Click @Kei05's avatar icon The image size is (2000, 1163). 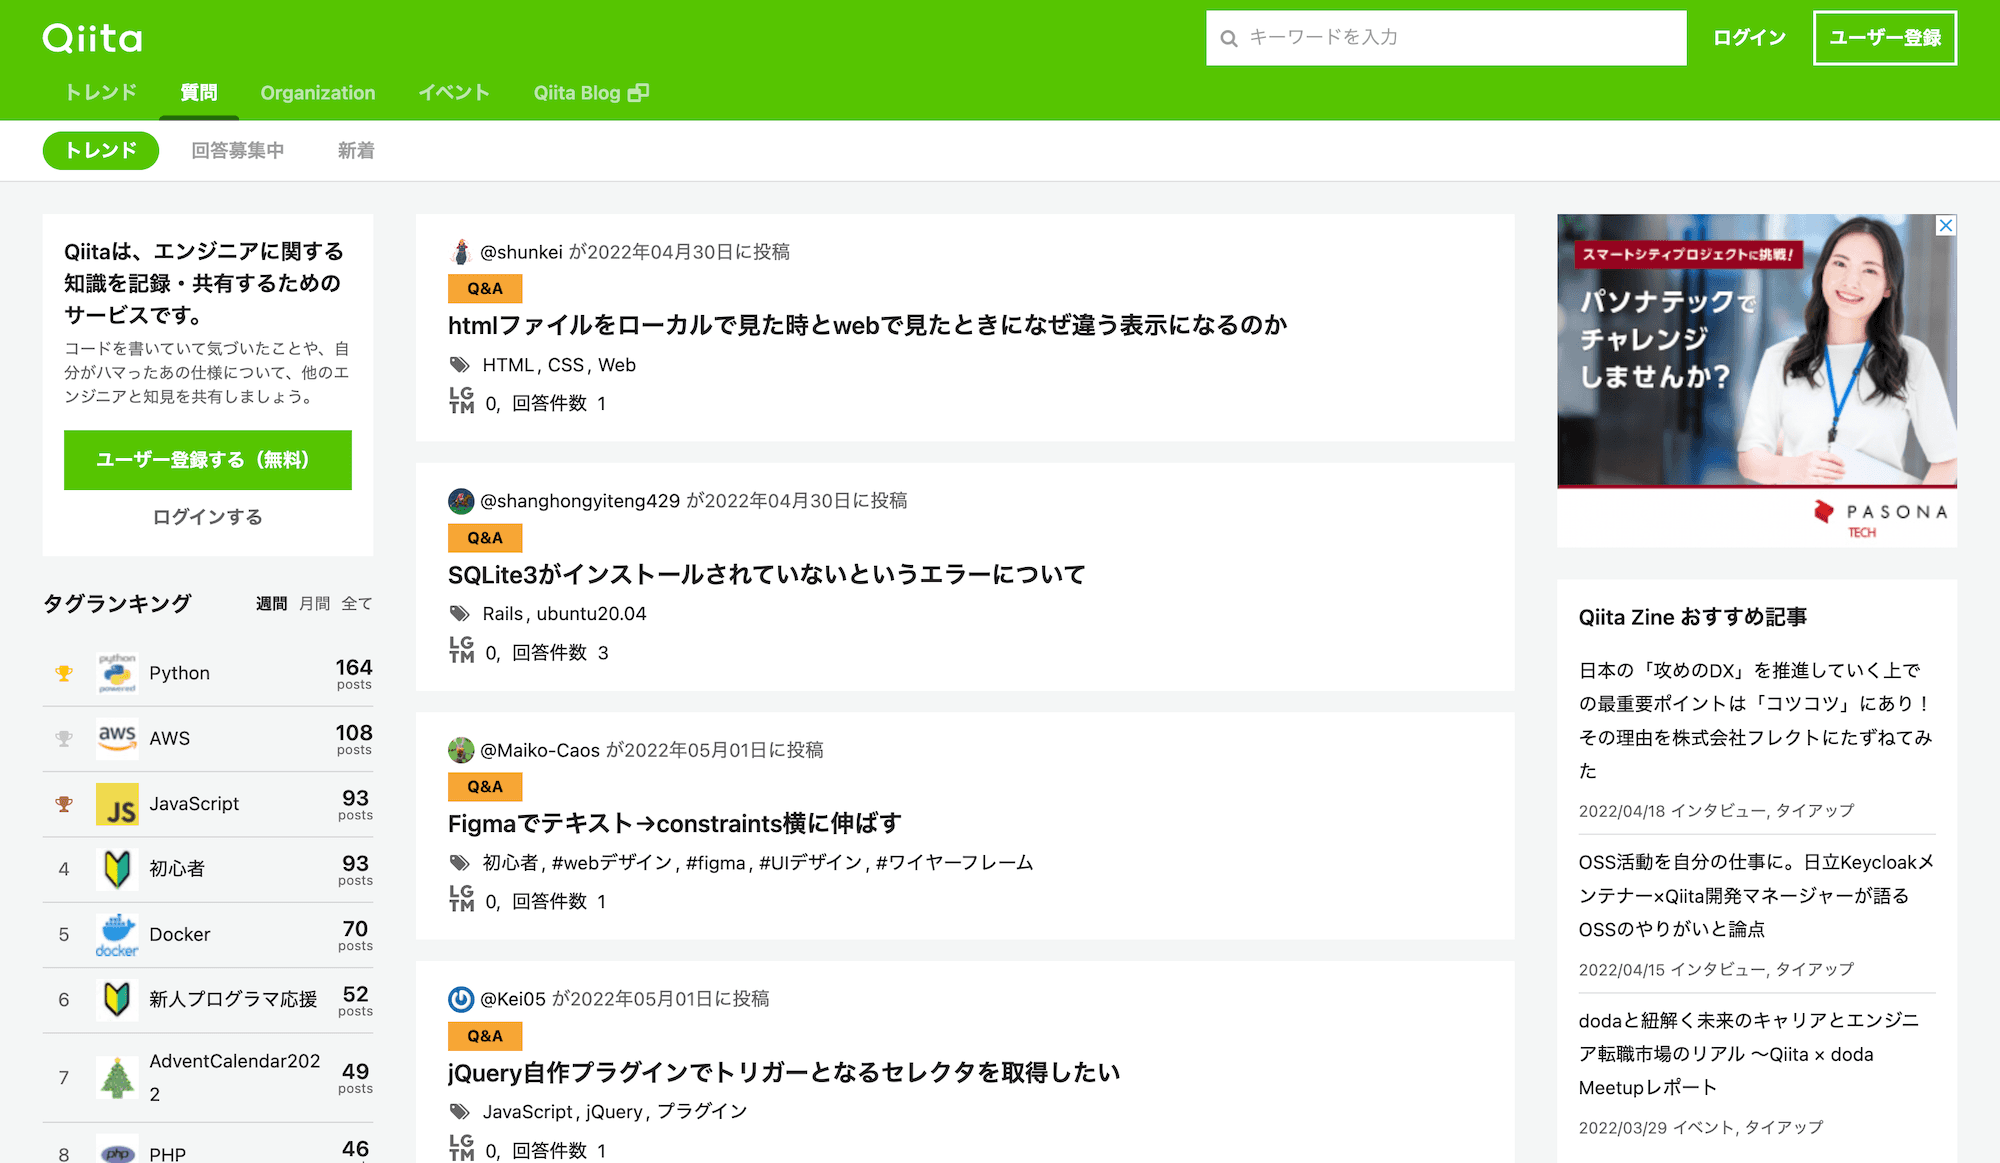(461, 999)
